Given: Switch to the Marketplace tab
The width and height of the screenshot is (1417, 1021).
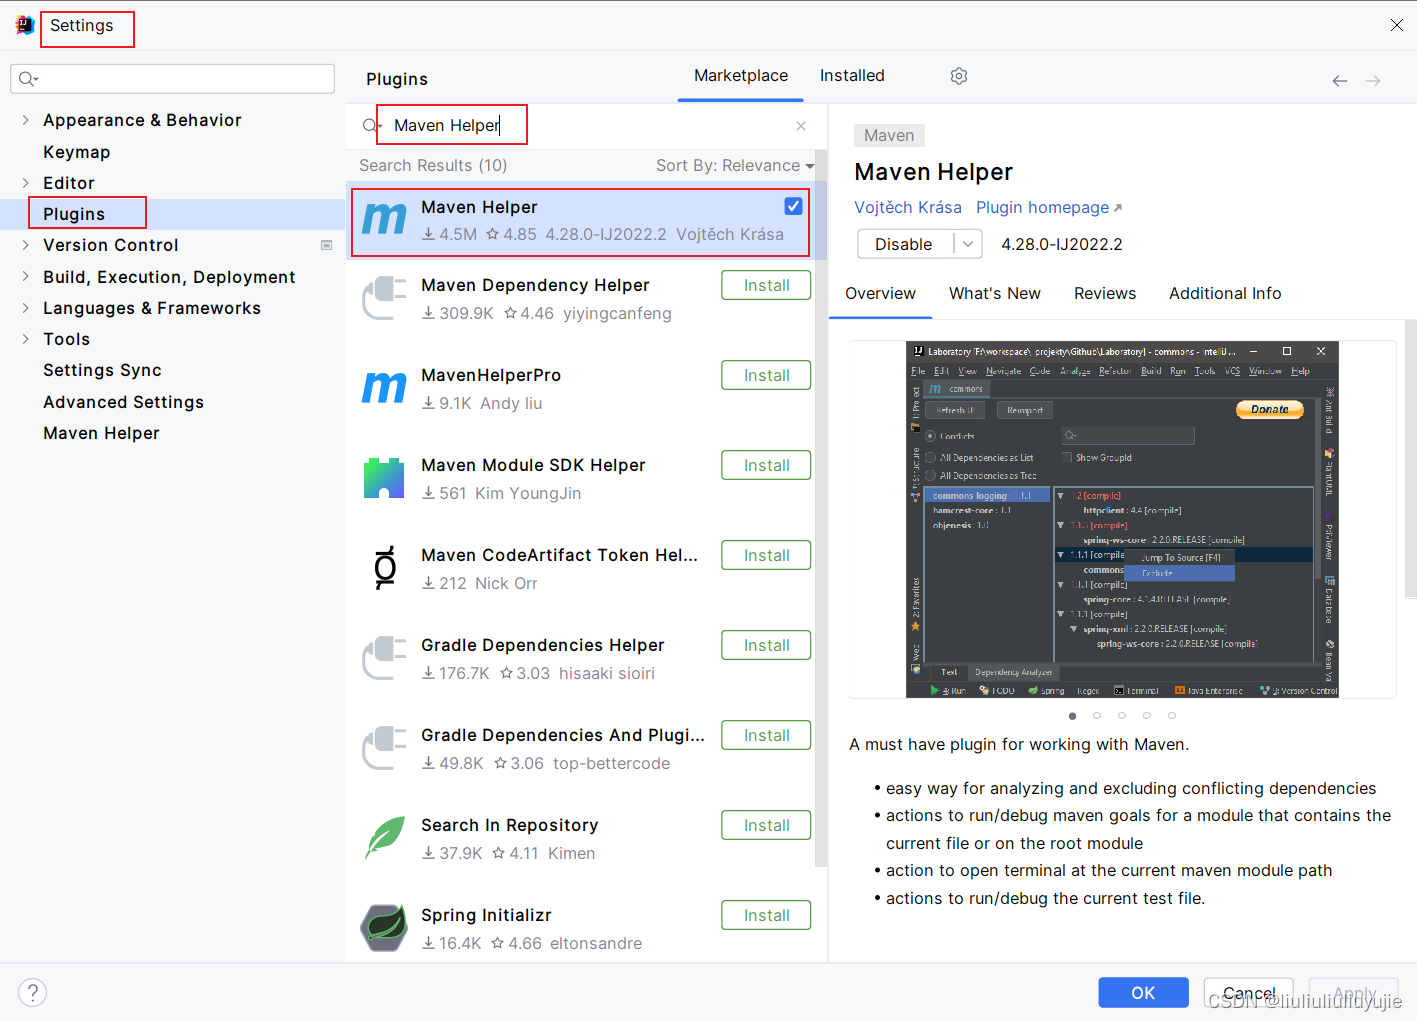Looking at the screenshot, I should tap(741, 76).
